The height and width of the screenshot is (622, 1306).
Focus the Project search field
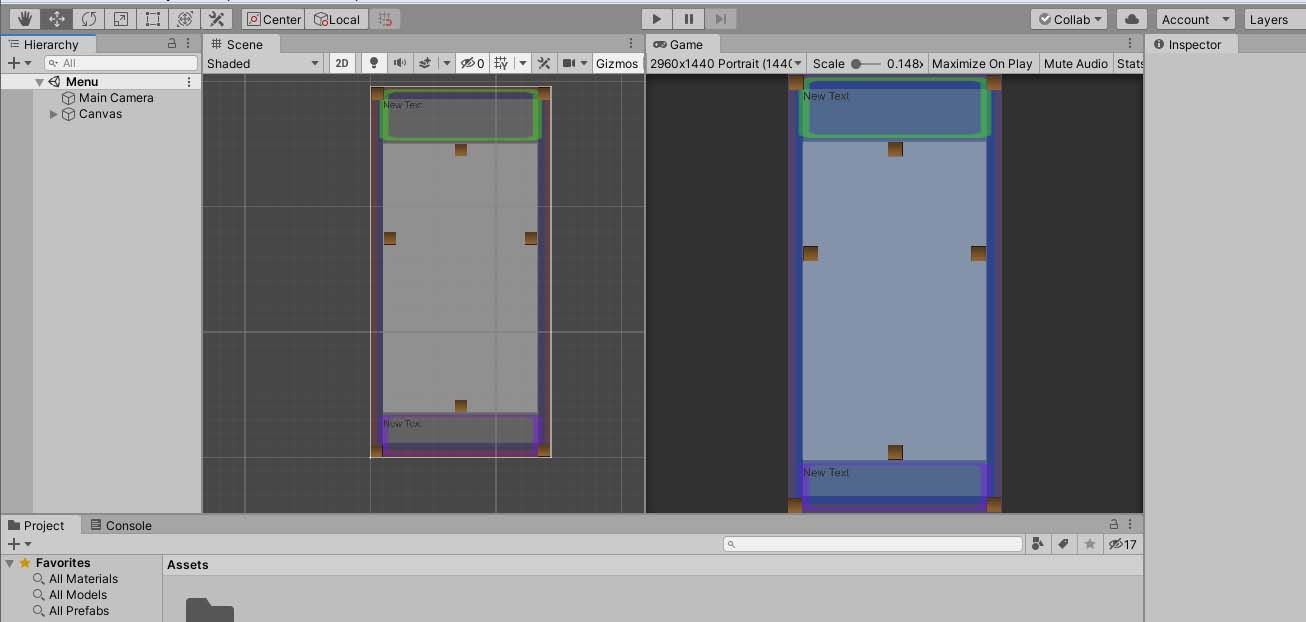[x=873, y=544]
